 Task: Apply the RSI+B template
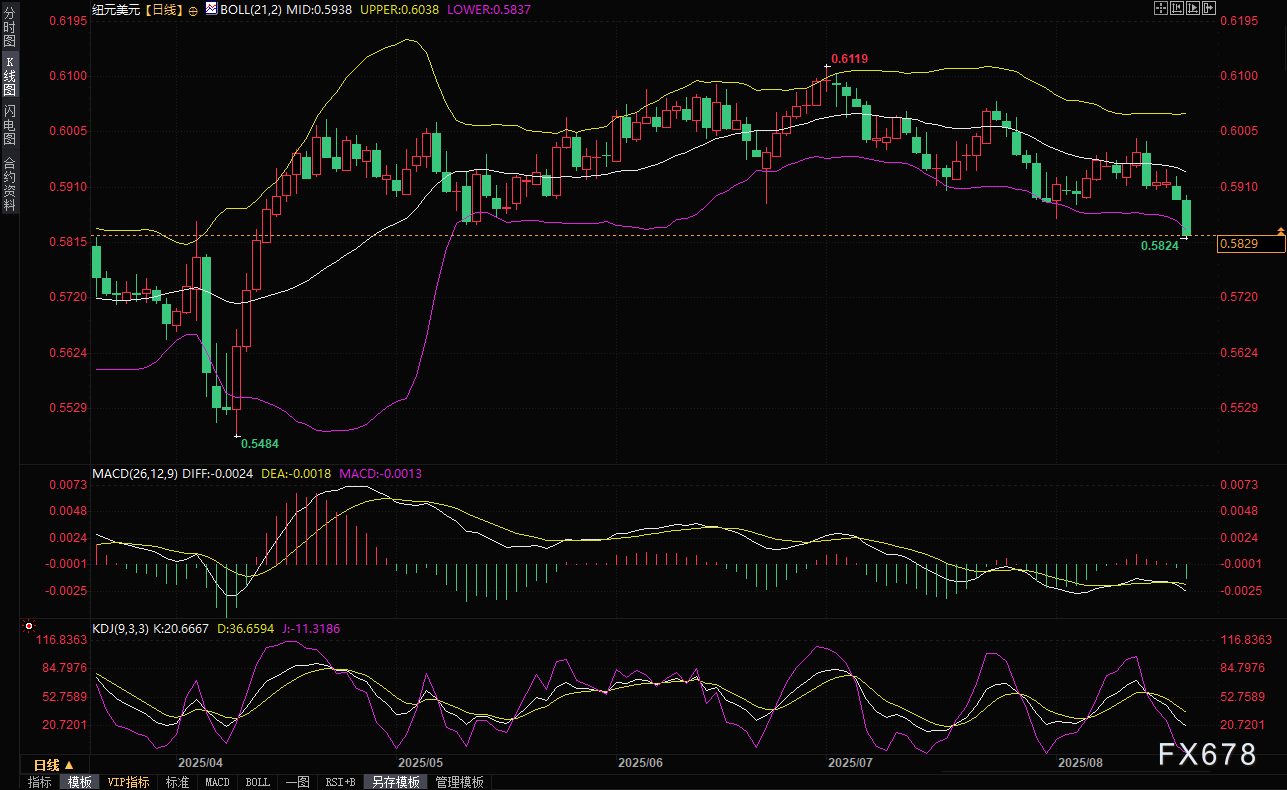click(x=340, y=782)
